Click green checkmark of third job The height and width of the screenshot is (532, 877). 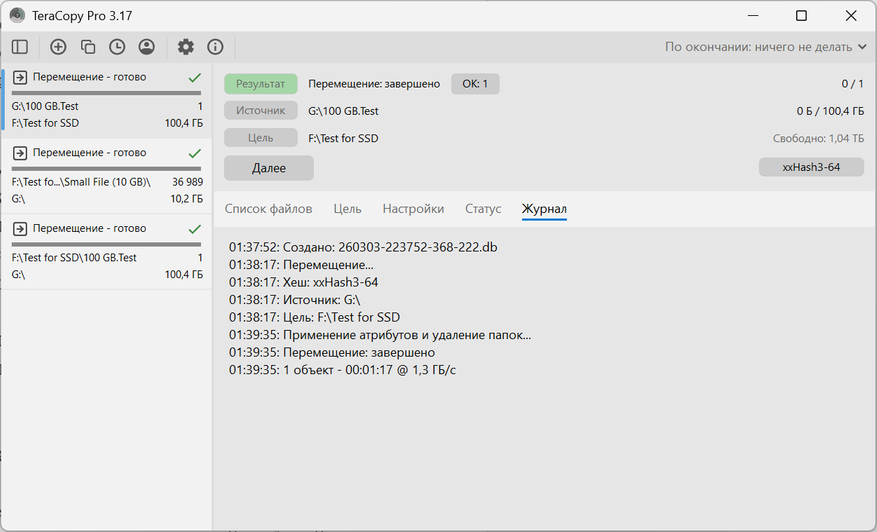point(195,228)
